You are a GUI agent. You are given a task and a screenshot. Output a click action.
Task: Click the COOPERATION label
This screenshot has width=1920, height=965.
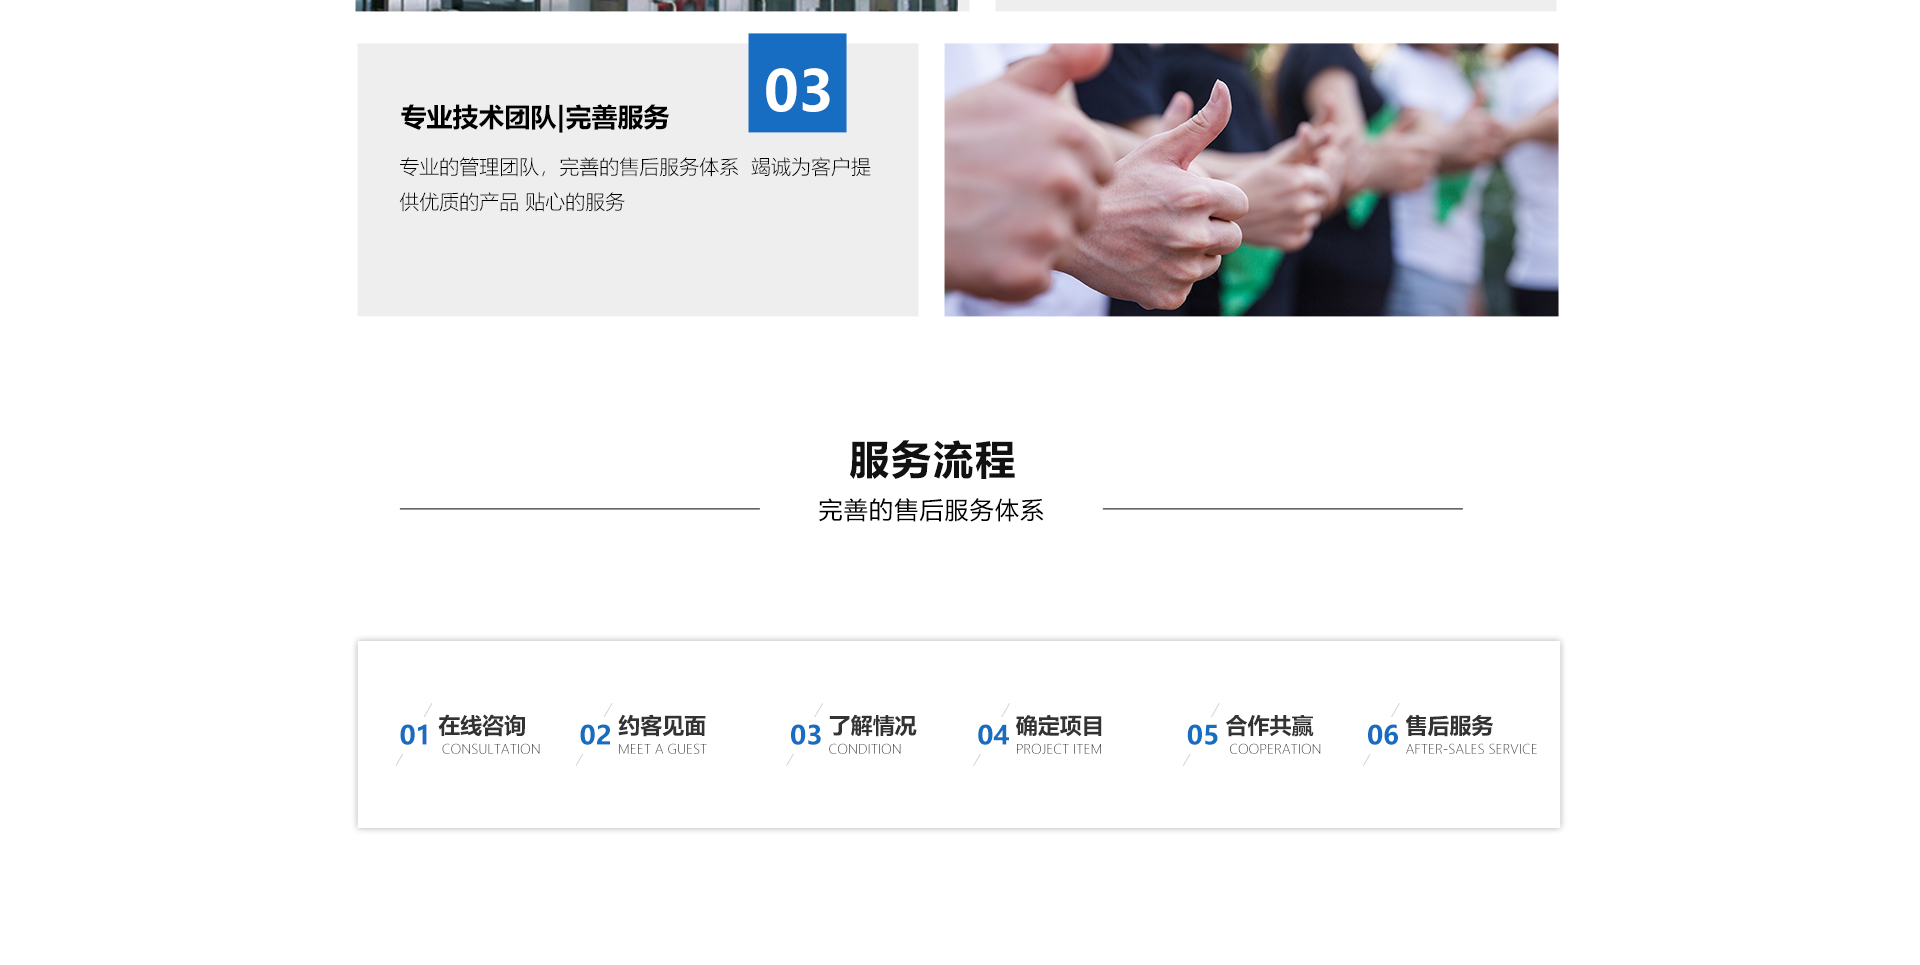coord(1275,749)
